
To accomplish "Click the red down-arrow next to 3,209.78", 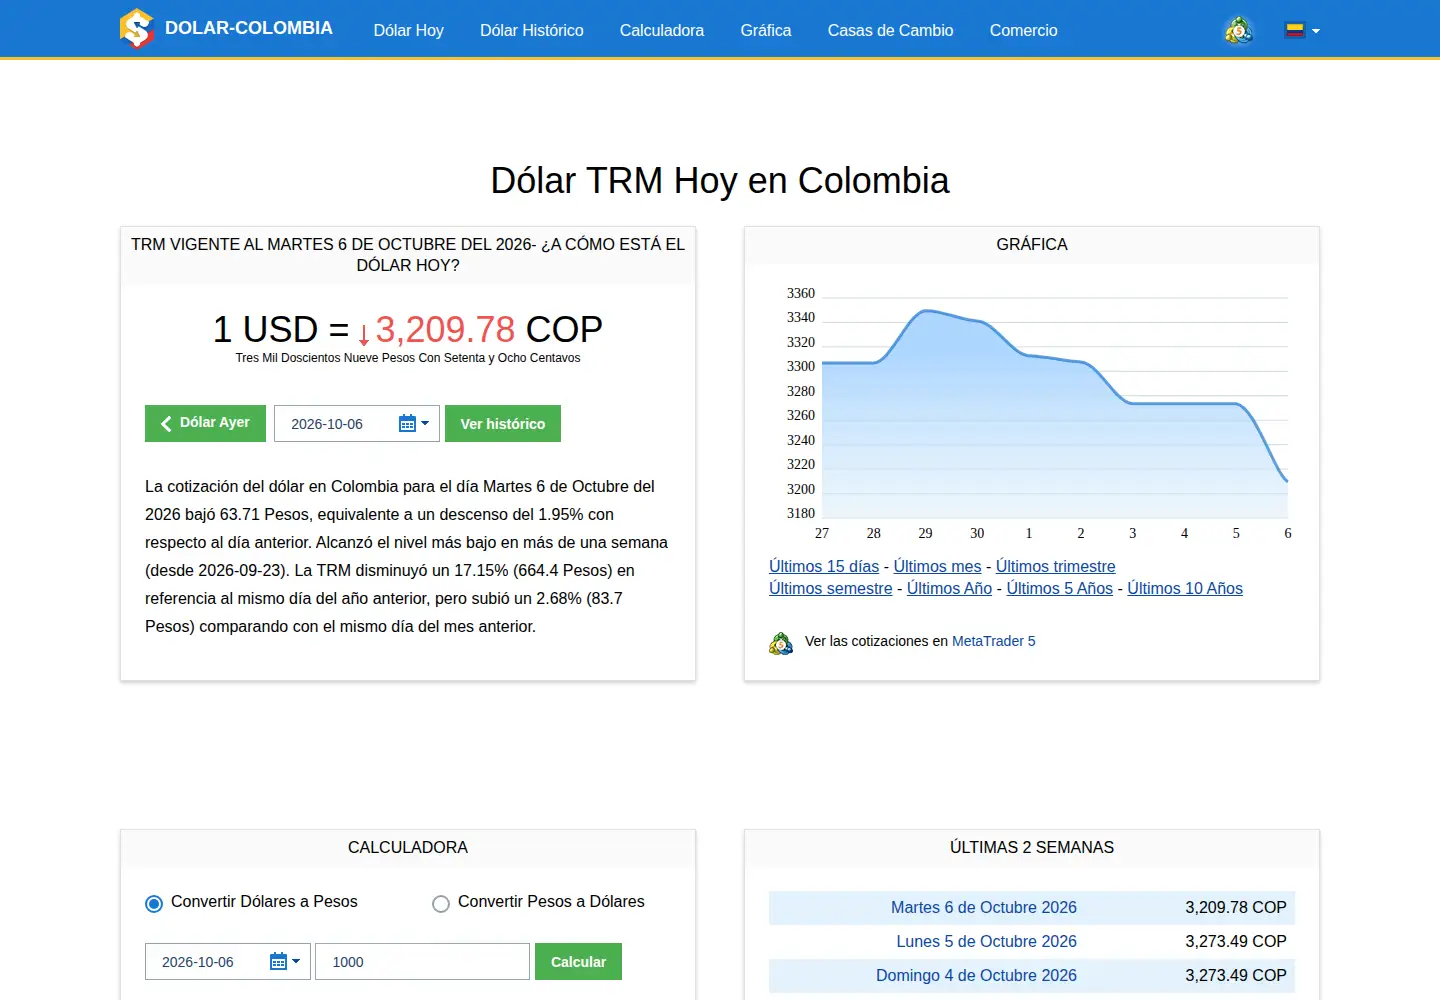I will coord(364,335).
